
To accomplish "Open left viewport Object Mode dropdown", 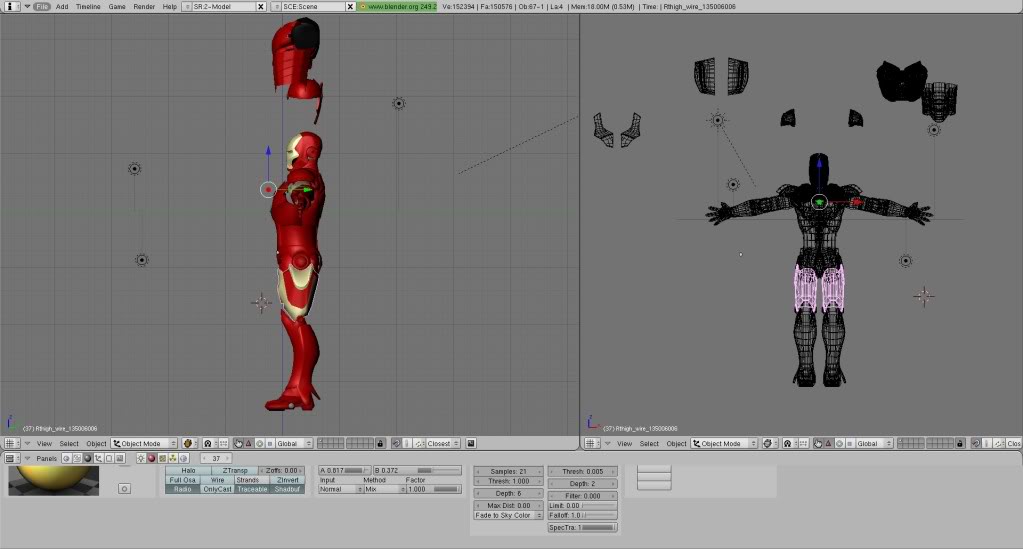I will 144,443.
